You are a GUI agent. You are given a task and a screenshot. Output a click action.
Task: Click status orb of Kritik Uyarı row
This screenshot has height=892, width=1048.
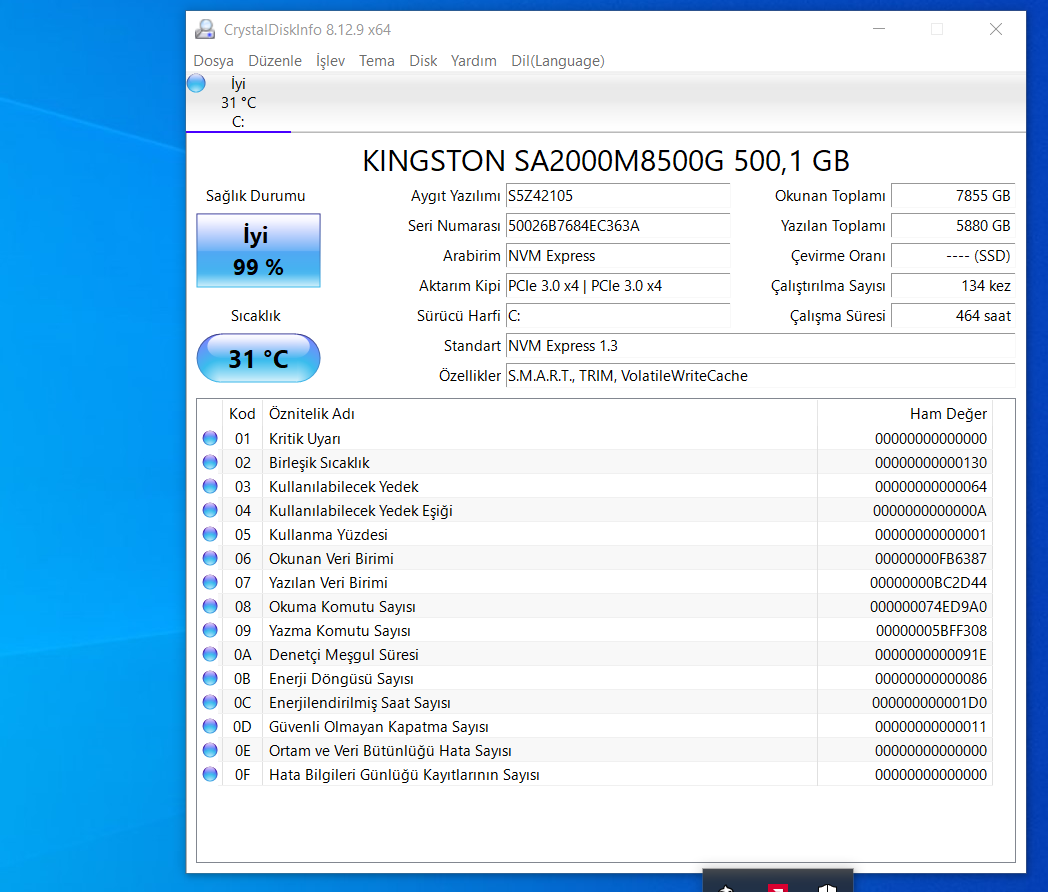click(x=210, y=438)
